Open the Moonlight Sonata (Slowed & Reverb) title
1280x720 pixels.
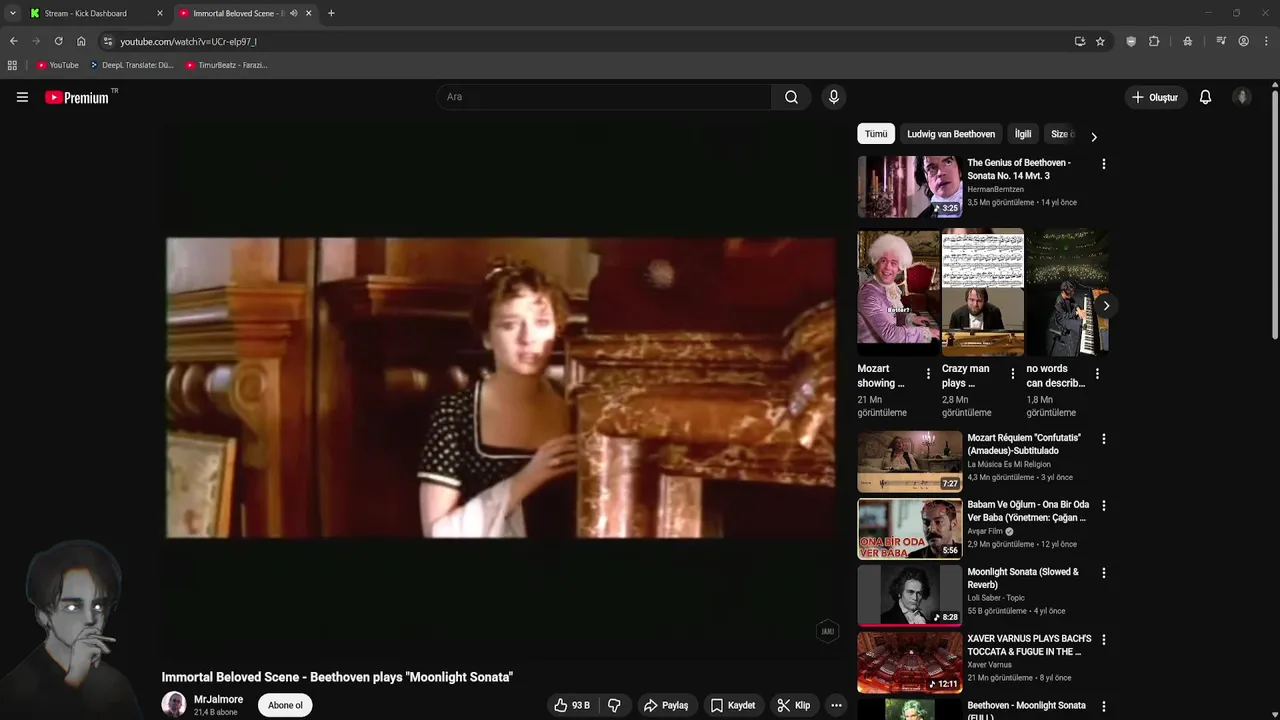pyautogui.click(x=1023, y=578)
